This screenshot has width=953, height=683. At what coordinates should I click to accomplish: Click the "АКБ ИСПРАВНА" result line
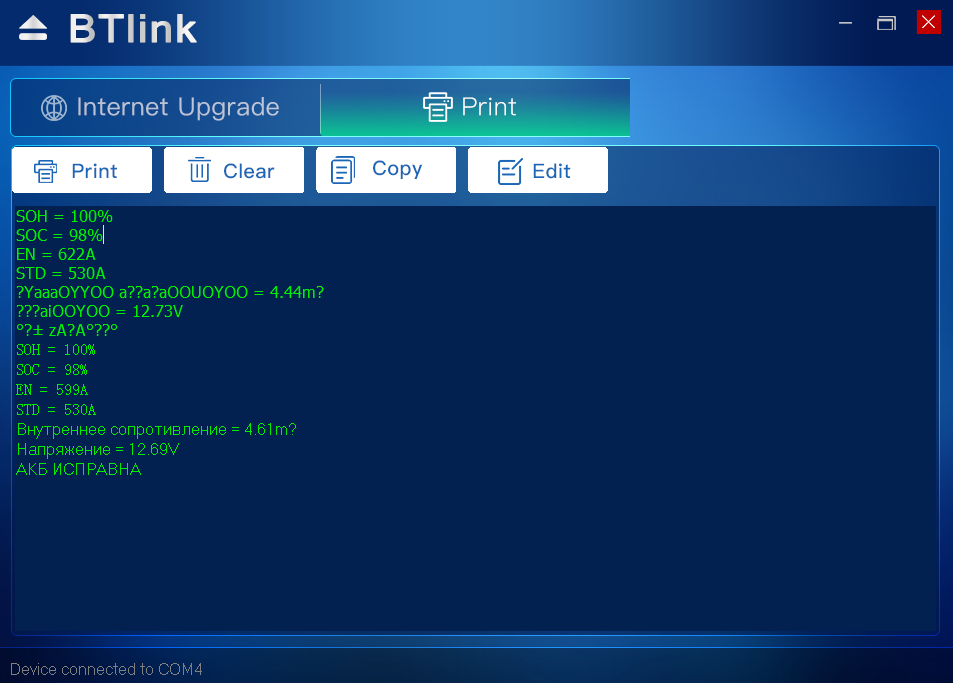click(79, 469)
